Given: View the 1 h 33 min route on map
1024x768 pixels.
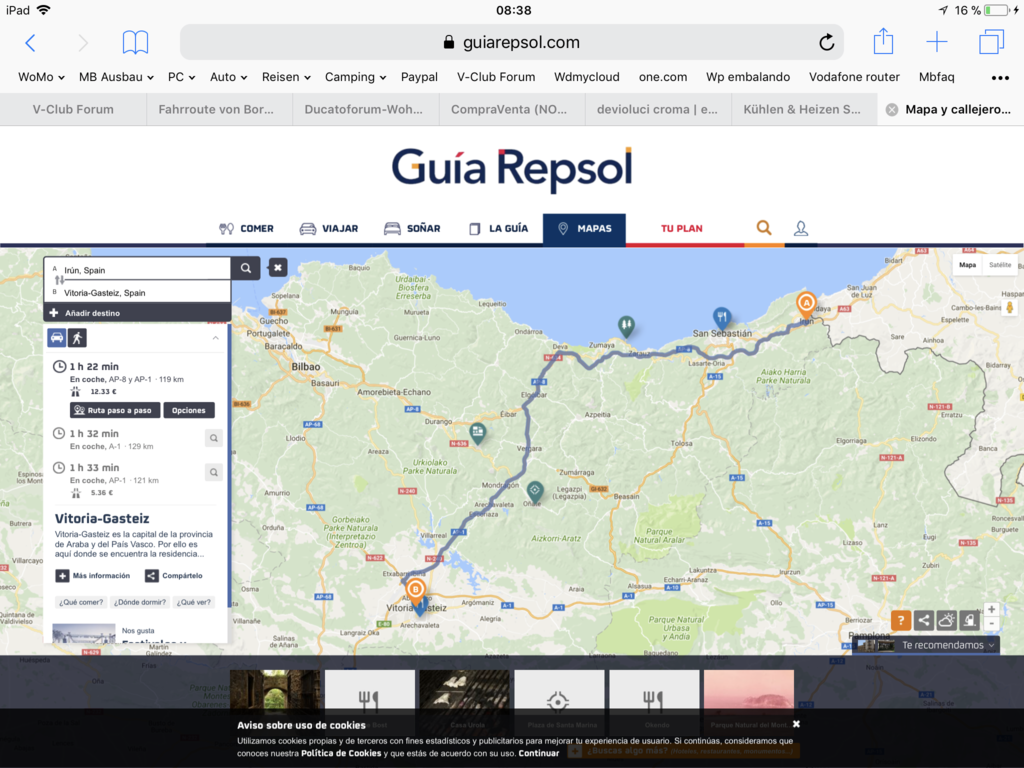Looking at the screenshot, I should point(214,472).
